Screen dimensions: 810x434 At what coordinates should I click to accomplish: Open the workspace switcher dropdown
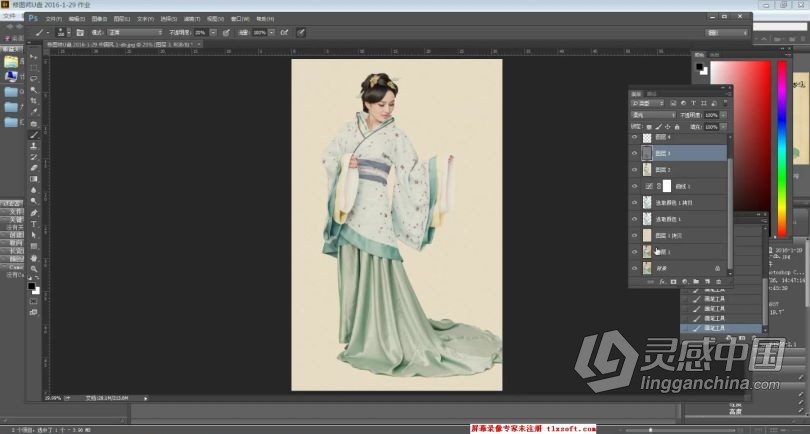click(727, 33)
